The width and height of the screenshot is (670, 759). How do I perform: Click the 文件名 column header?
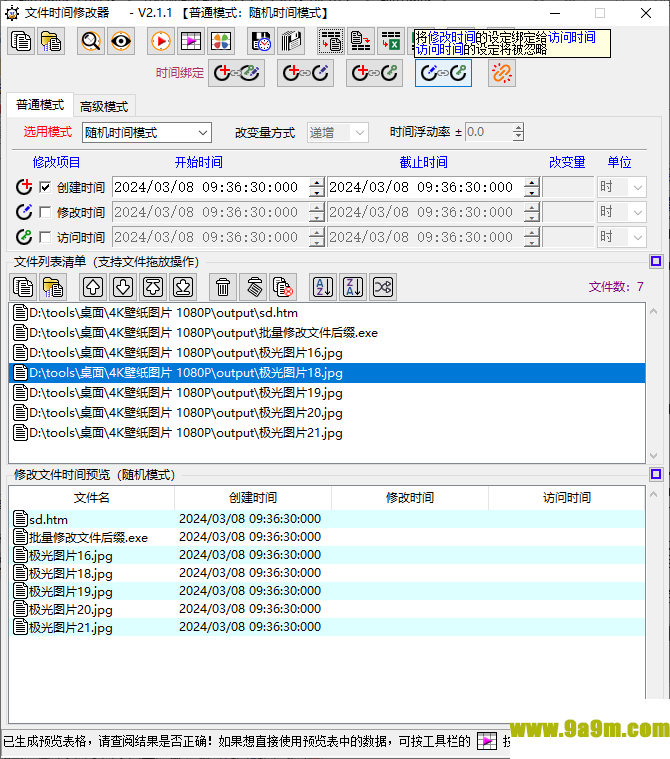tap(91, 498)
